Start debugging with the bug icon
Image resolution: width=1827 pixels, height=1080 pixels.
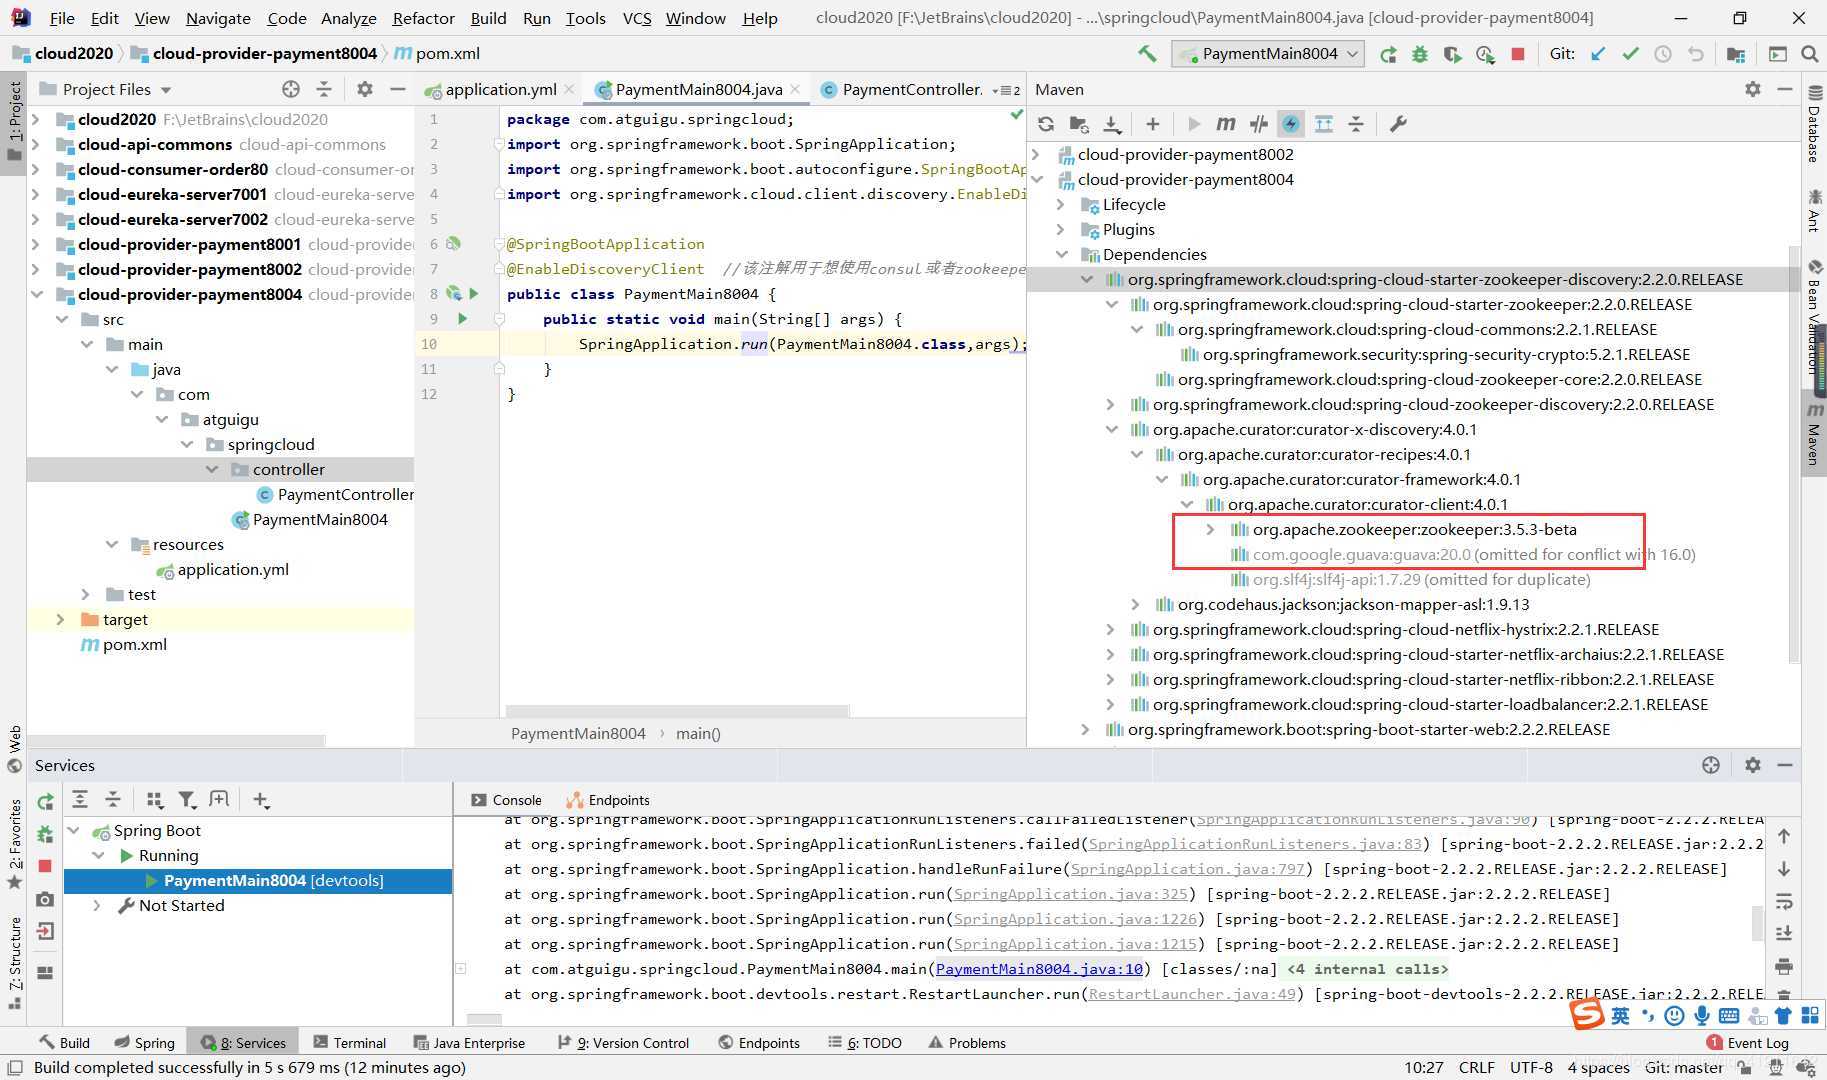[x=1420, y=54]
